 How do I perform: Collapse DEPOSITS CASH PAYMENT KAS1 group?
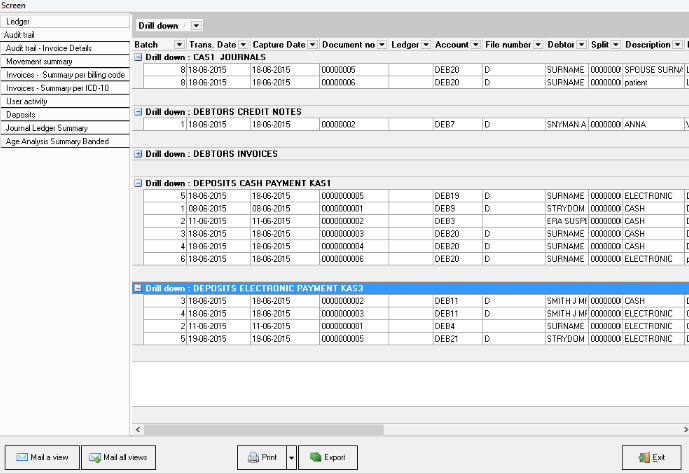(138, 183)
